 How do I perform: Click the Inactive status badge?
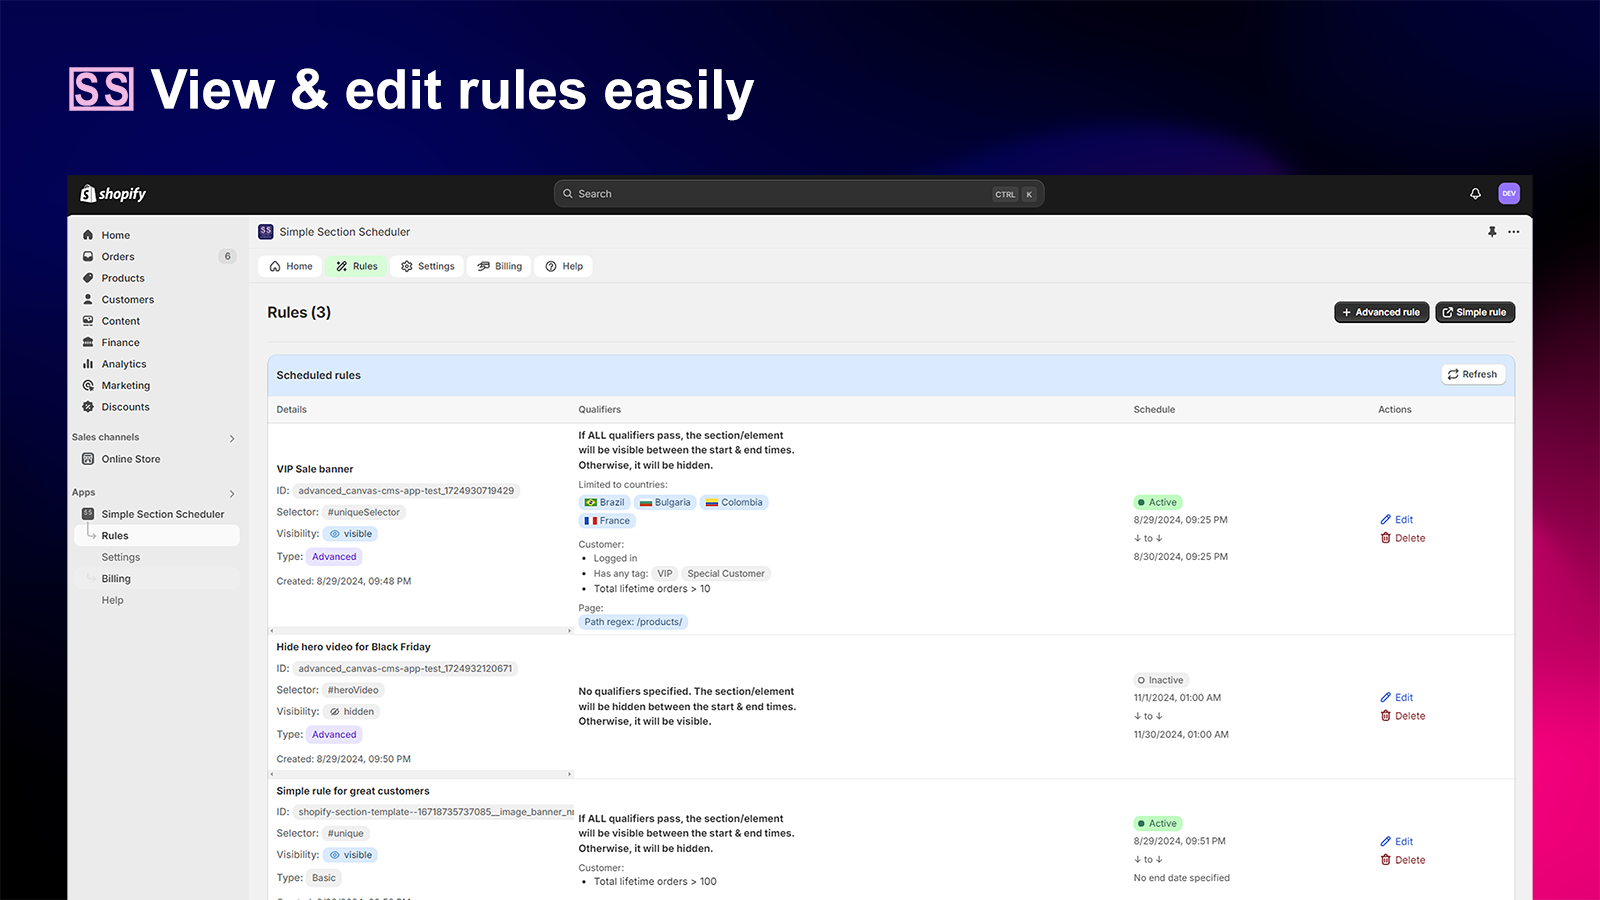[1161, 681]
